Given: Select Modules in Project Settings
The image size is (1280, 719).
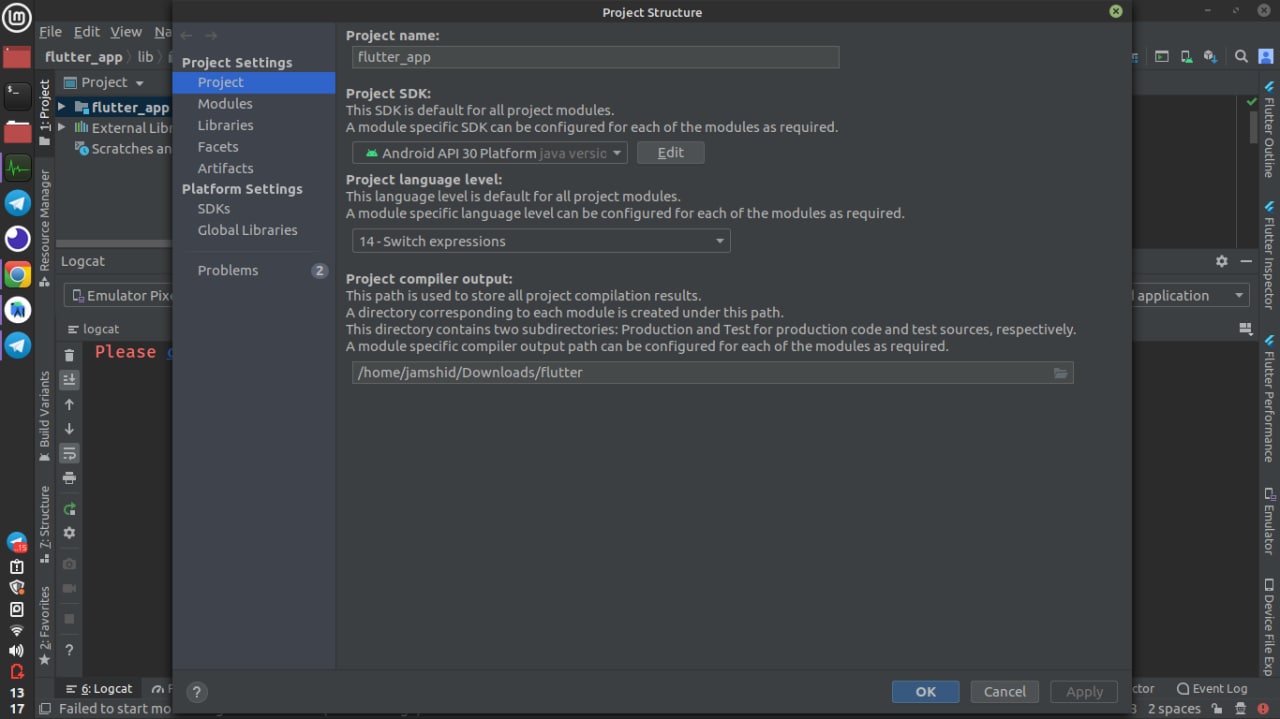Looking at the screenshot, I should pyautogui.click(x=225, y=104).
